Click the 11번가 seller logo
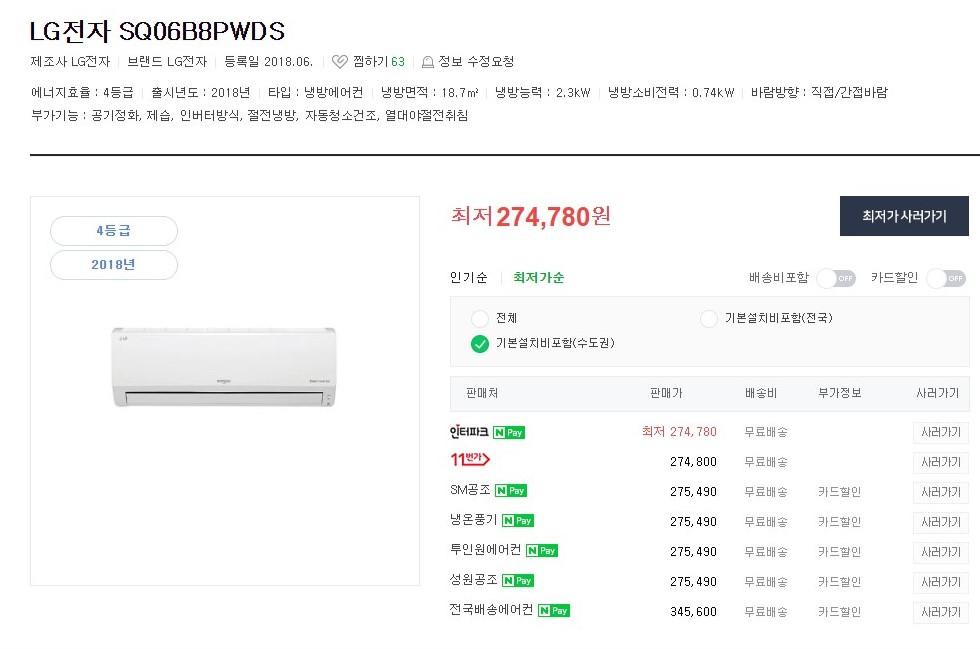This screenshot has height=649, width=980. tap(469, 460)
